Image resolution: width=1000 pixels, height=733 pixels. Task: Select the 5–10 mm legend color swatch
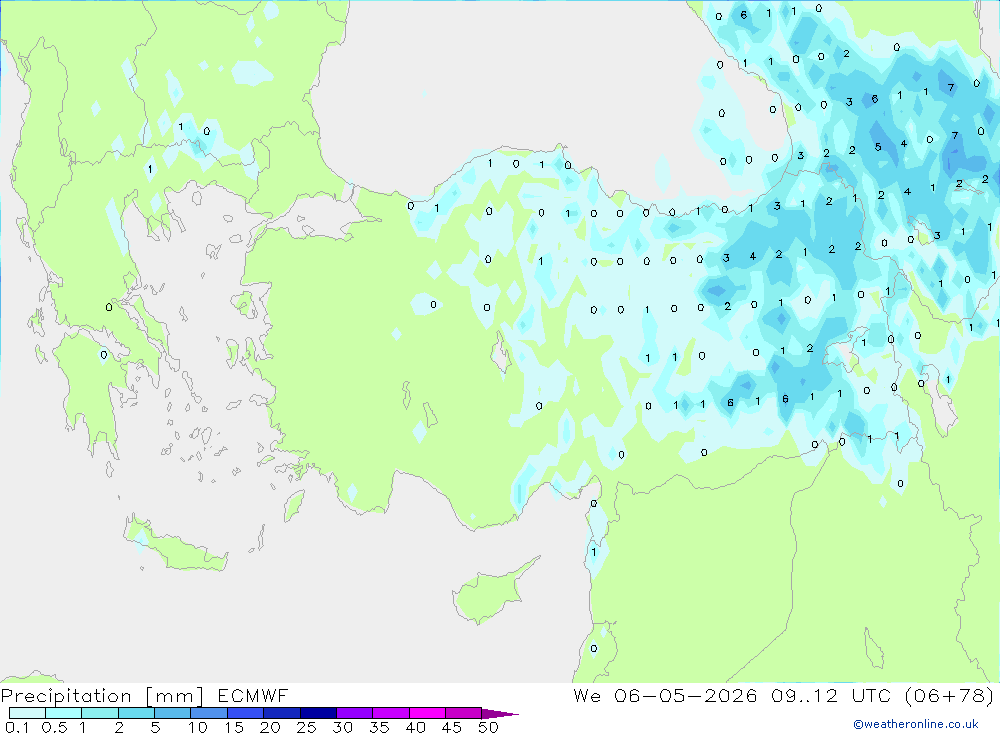coord(173,713)
